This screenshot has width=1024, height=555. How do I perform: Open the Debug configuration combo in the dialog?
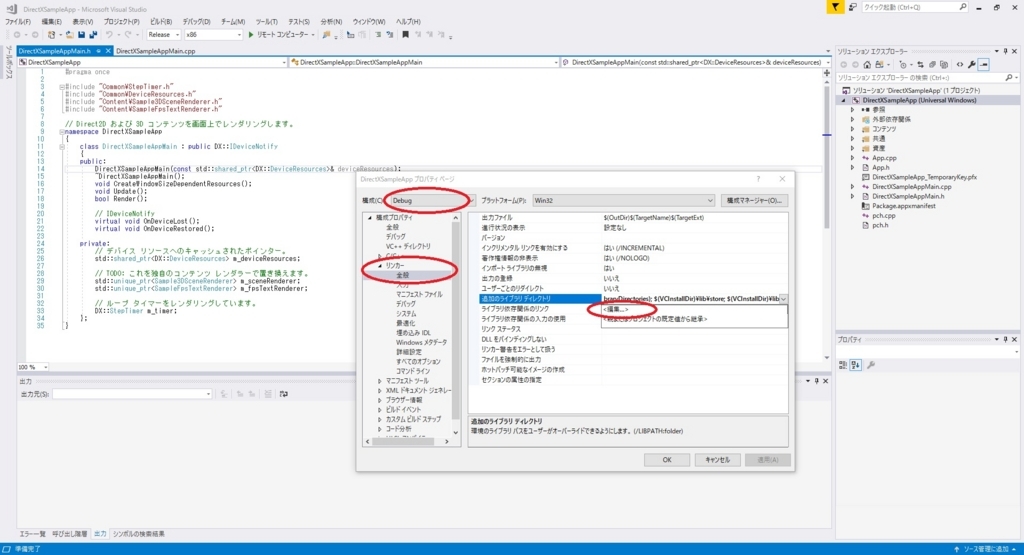[431, 200]
